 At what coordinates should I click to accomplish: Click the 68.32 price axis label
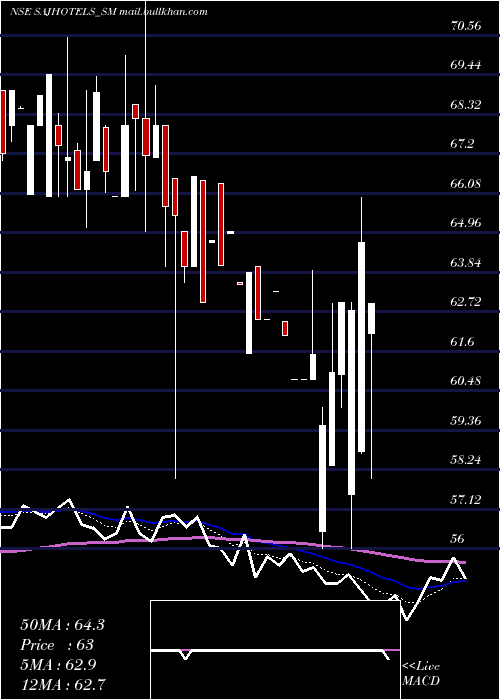[x=466, y=105]
